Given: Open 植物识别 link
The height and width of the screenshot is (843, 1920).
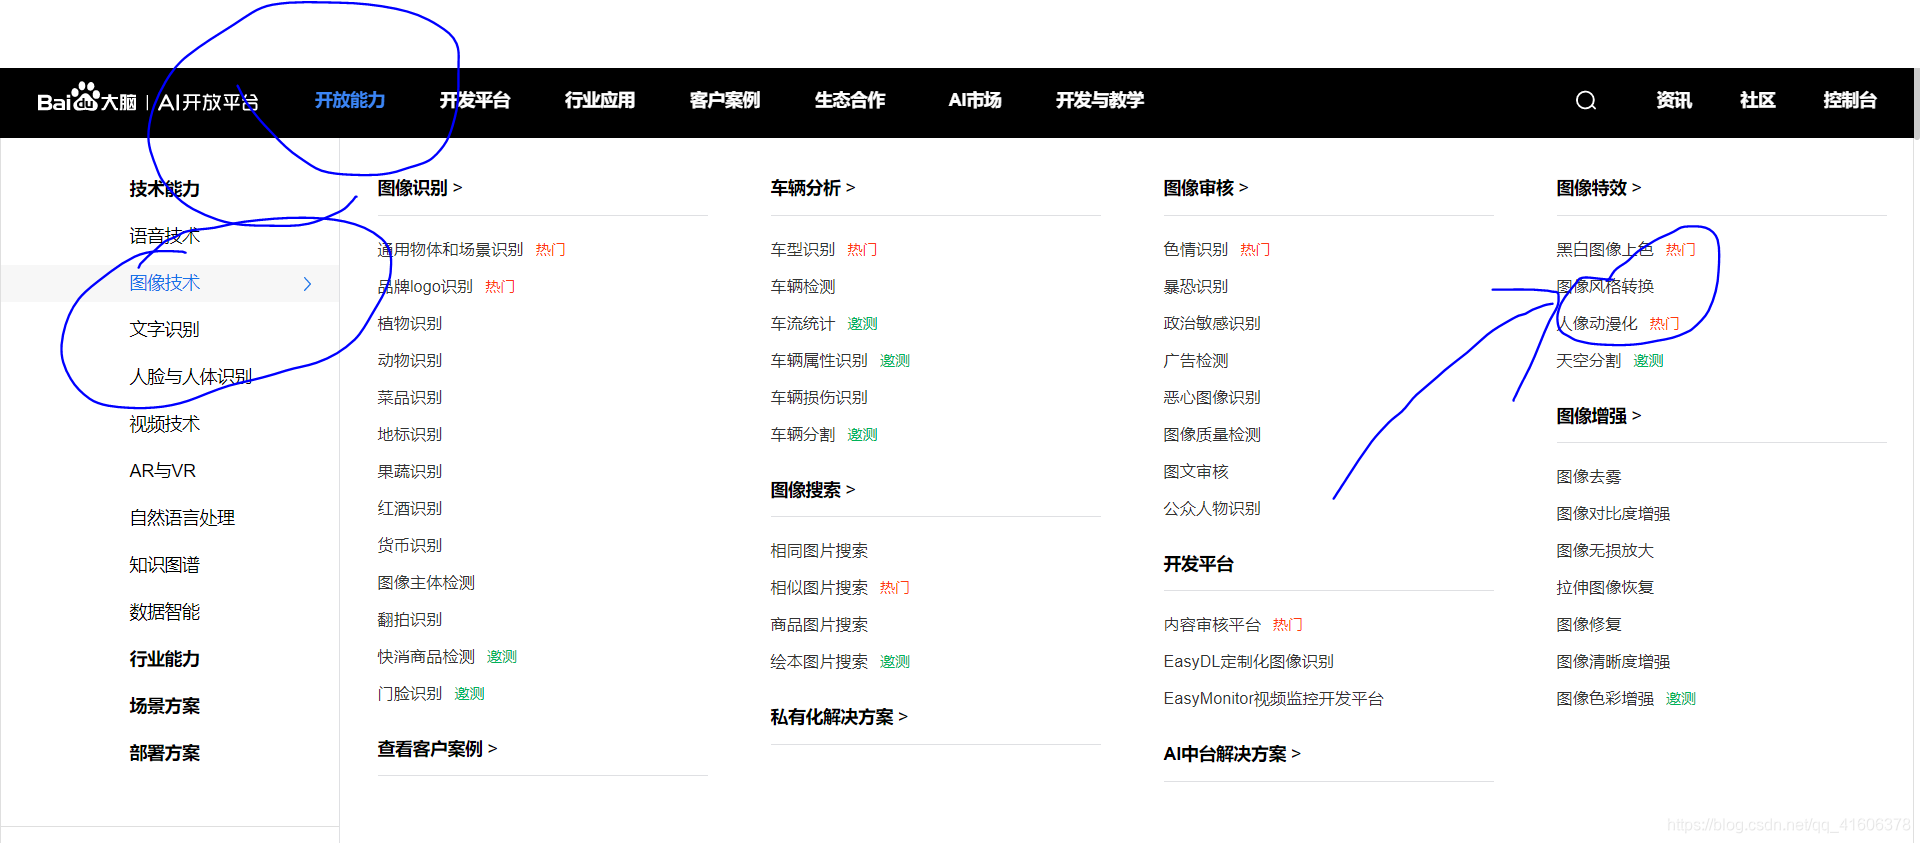Looking at the screenshot, I should point(410,324).
